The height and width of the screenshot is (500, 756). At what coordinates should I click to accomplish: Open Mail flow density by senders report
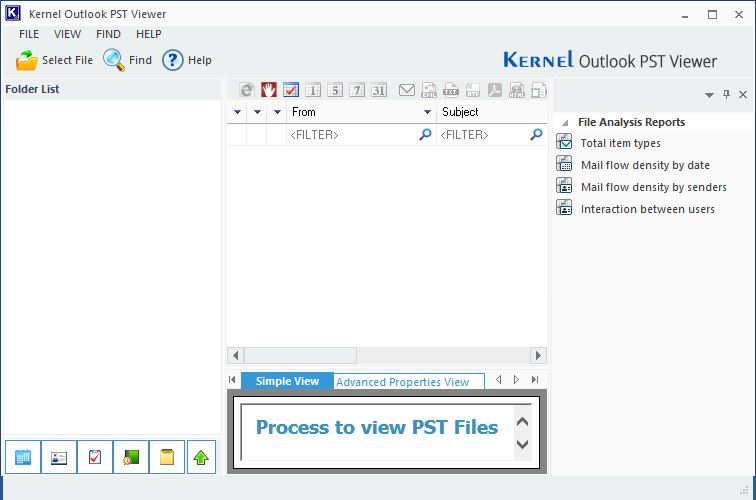pyautogui.click(x=653, y=187)
